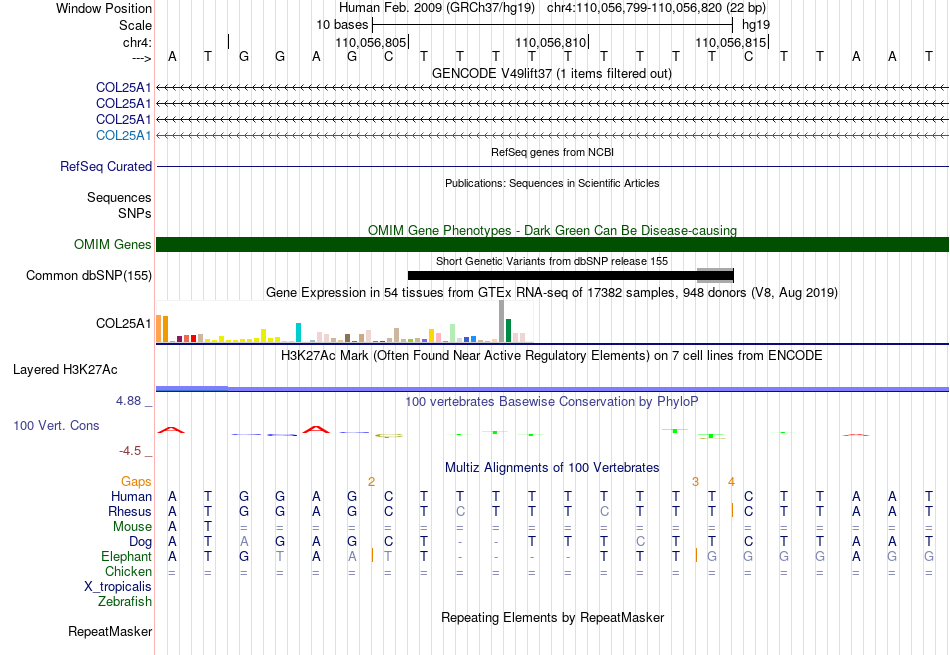Click the ---> sequence direction label
Screen dimensions: 950x655
(142, 58)
